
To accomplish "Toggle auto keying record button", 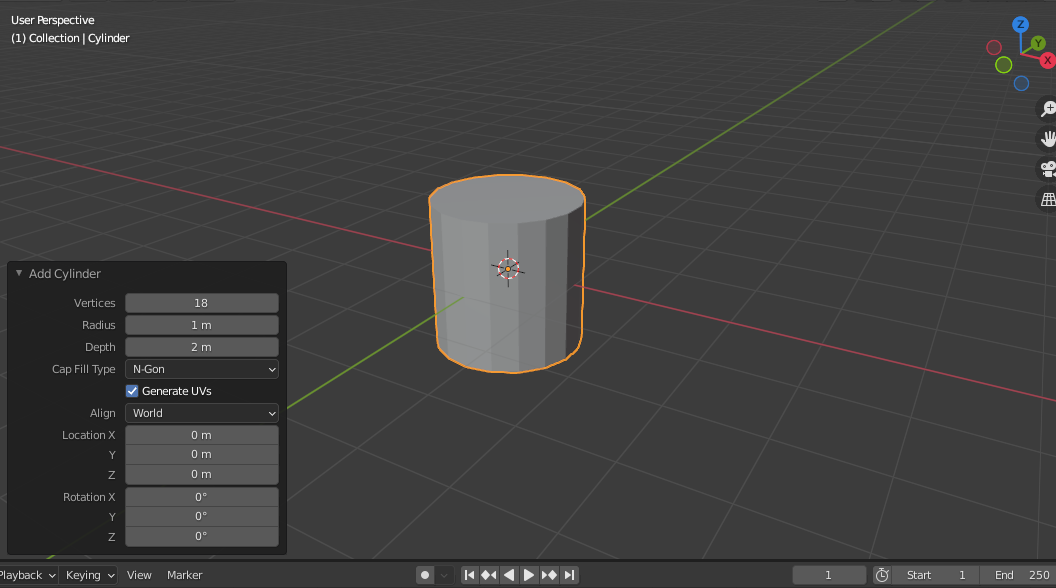I will click(425, 575).
